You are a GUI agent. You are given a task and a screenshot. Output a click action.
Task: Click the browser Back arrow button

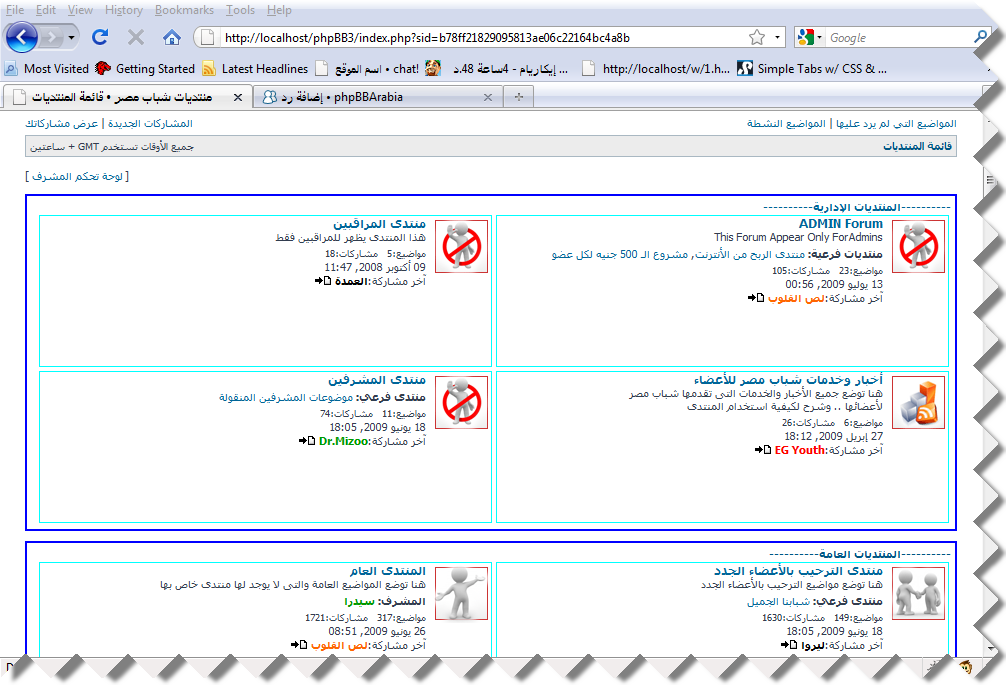(22, 38)
